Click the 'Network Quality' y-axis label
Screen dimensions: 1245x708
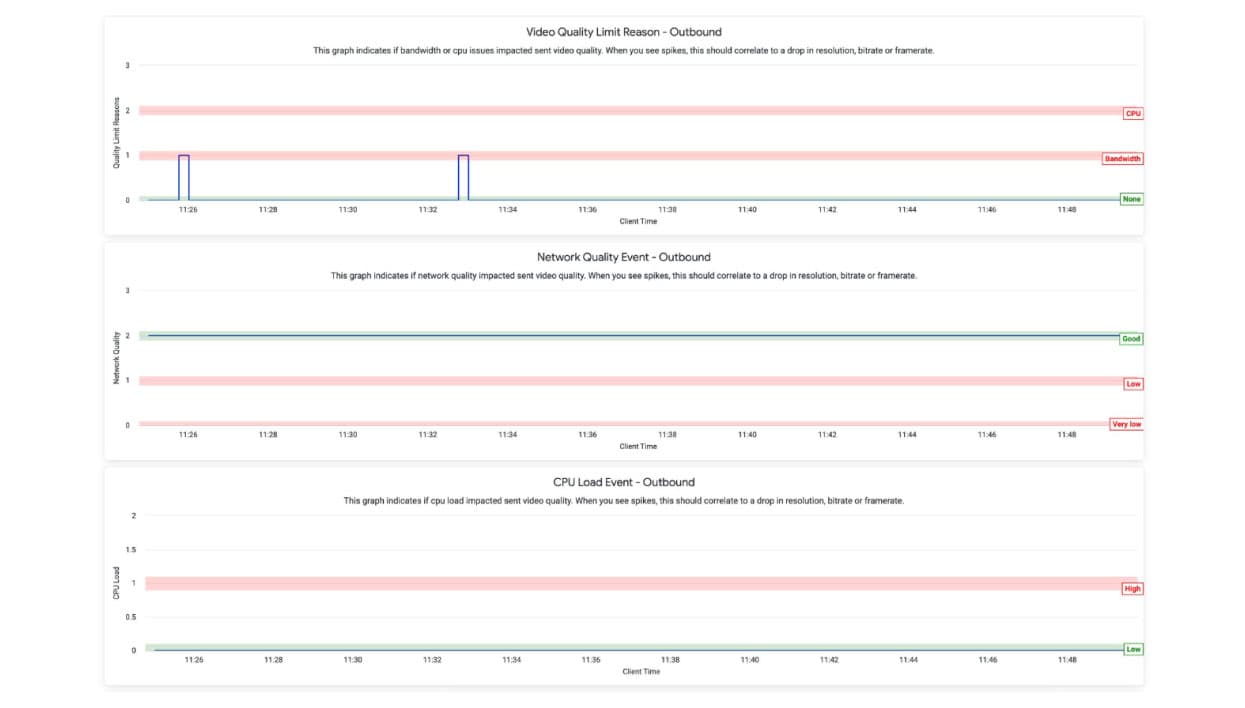(x=117, y=358)
